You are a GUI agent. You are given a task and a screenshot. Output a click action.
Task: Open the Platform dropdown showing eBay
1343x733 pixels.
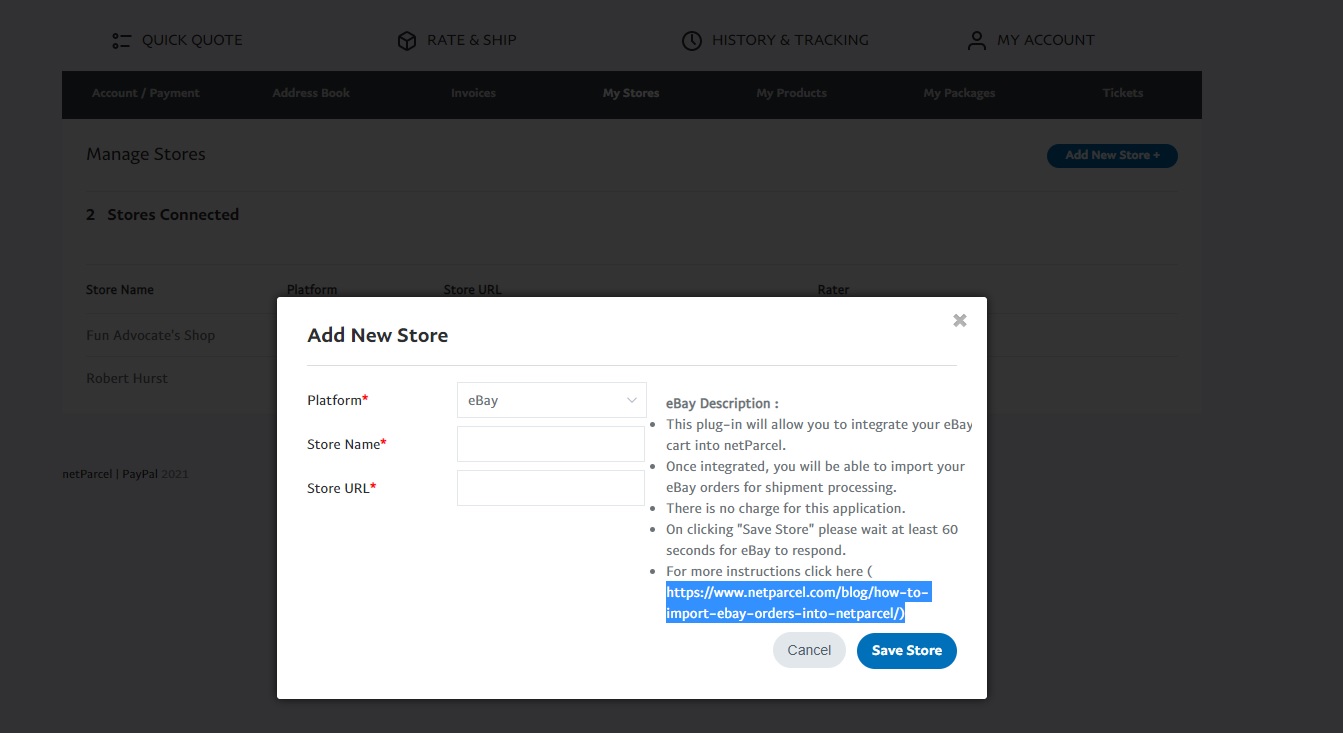click(551, 400)
